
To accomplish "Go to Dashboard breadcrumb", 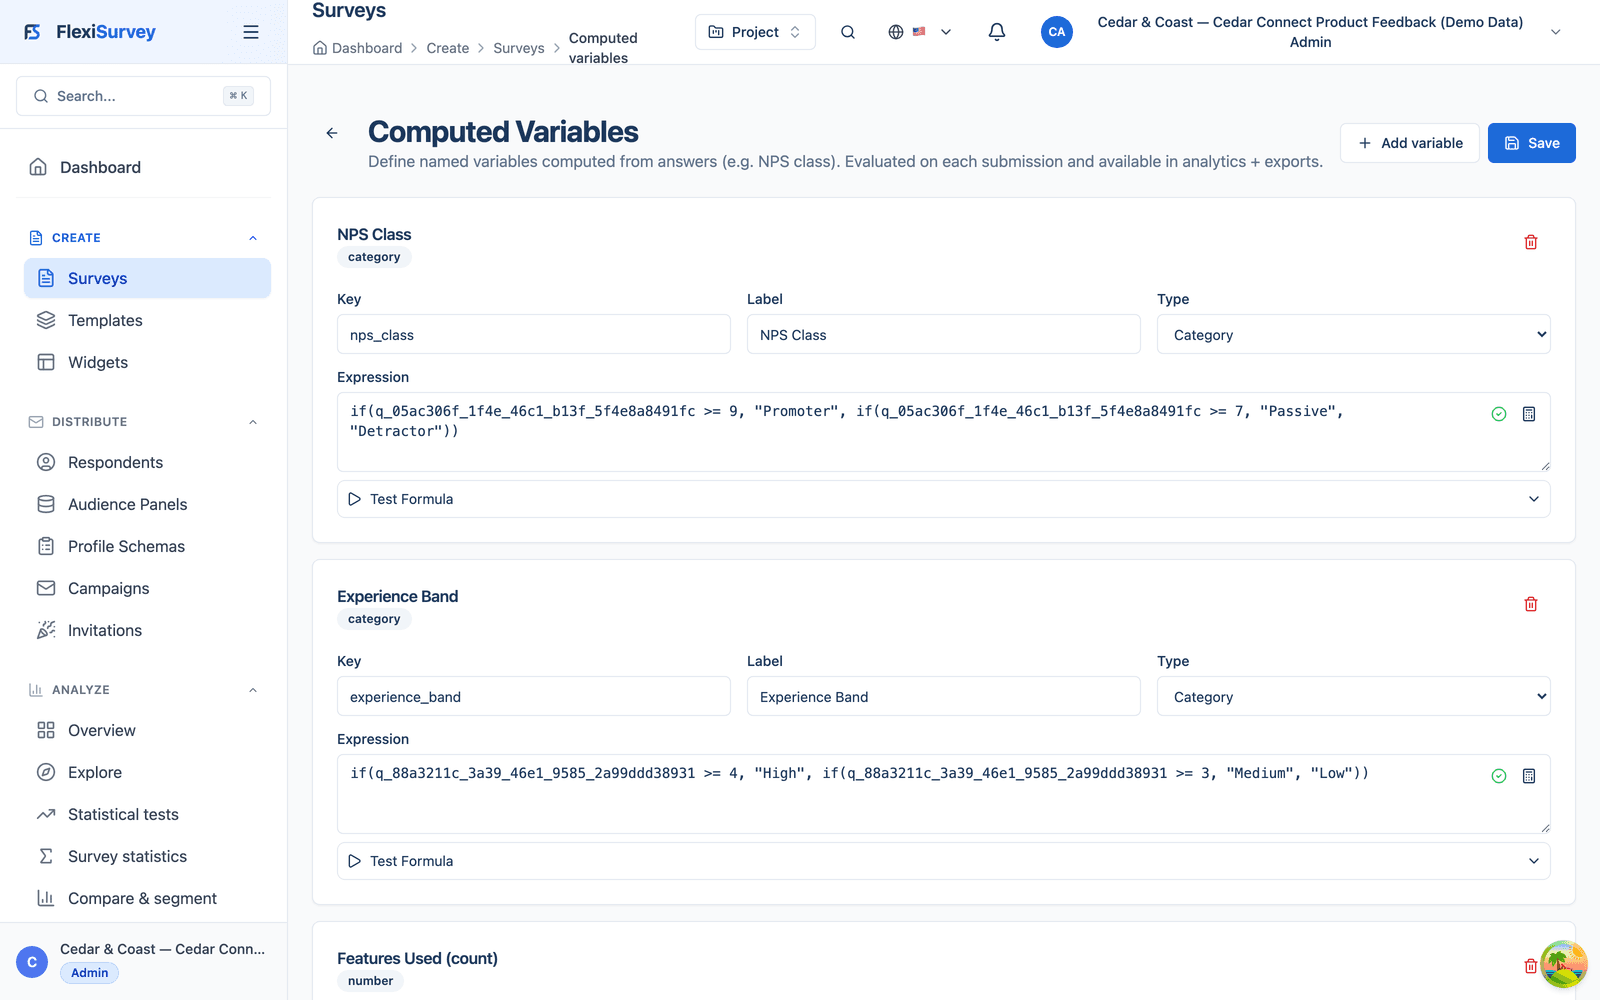I will pyautogui.click(x=357, y=48).
